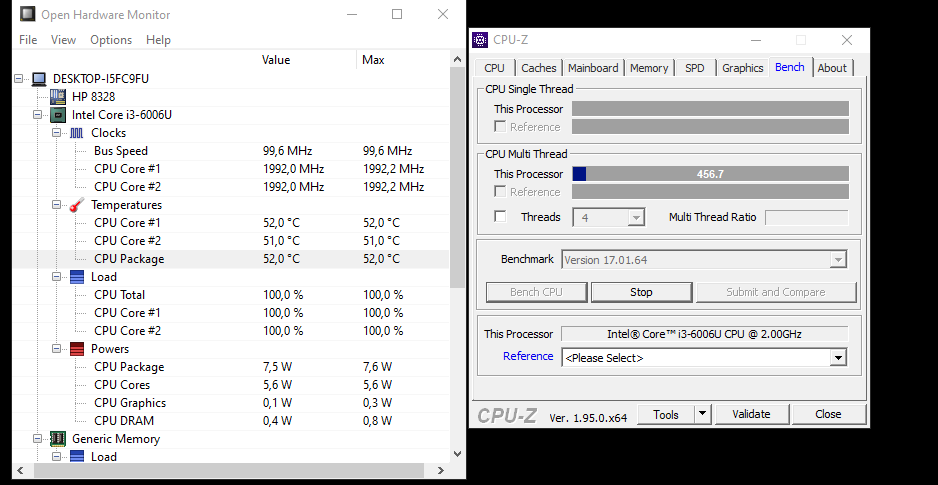Viewport: 938px width, 485px height.
Task: Click the blue Reference link
Action: pyautogui.click(x=528, y=356)
